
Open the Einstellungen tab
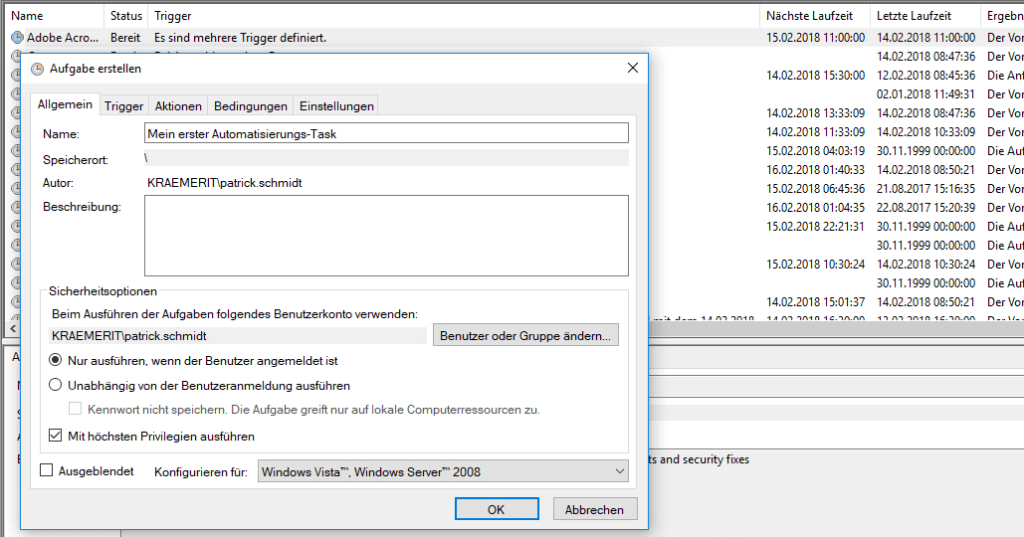click(336, 106)
